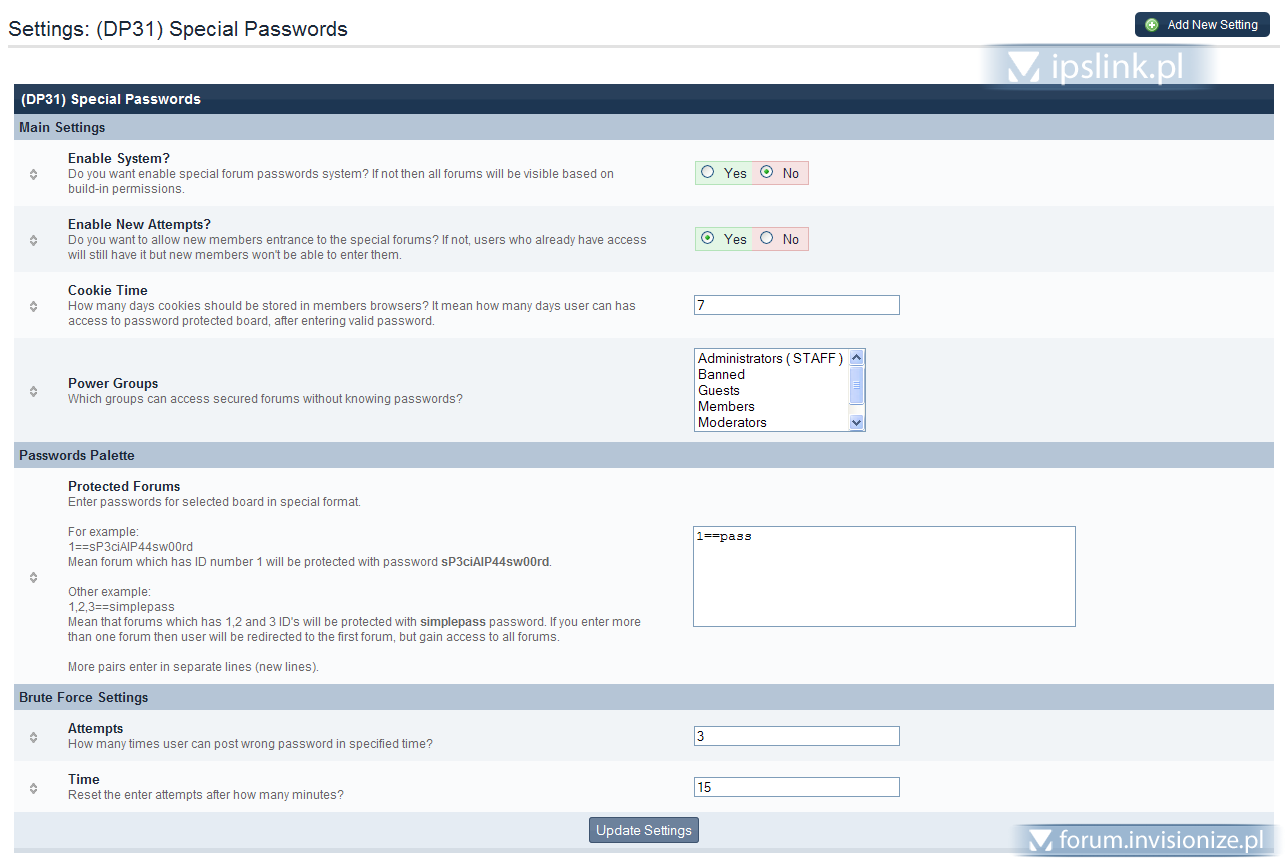
Task: Select No for Enable New Attempts
Action: pyautogui.click(x=767, y=238)
